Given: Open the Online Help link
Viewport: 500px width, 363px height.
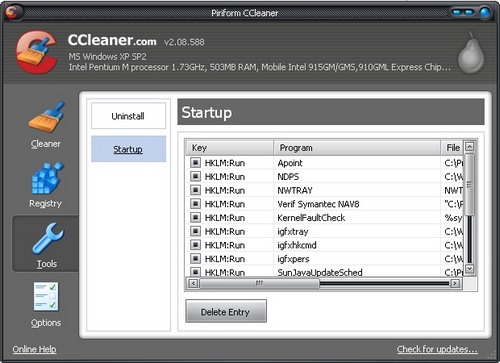Looking at the screenshot, I should (34, 349).
